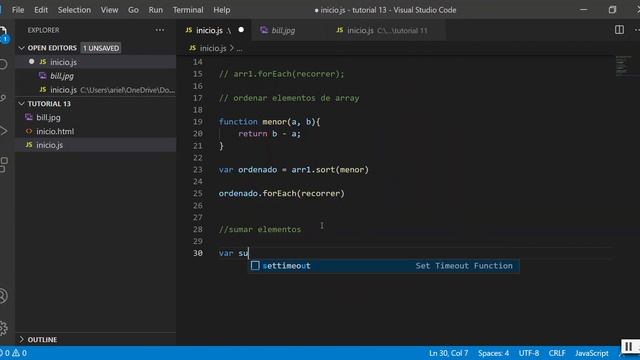Image resolution: width=640 pixels, height=360 pixels.
Task: Open inicio.html in the Tutorial 13 folder
Action: [x=96, y=131]
